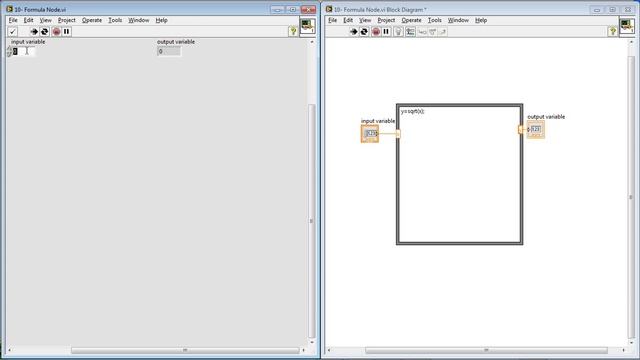Click the Block Diagram horizontal scrollbar thumb
The width and height of the screenshot is (640, 360).
[x=486, y=350]
